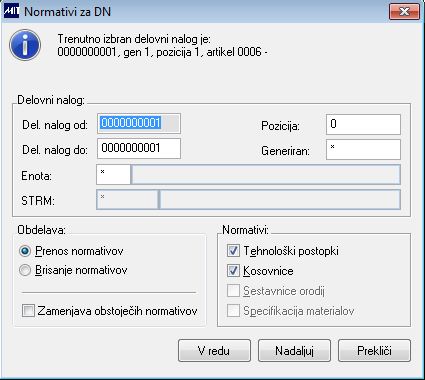Cancel with the Prekliči button
Viewport: 425px width, 380px height.
(374, 351)
